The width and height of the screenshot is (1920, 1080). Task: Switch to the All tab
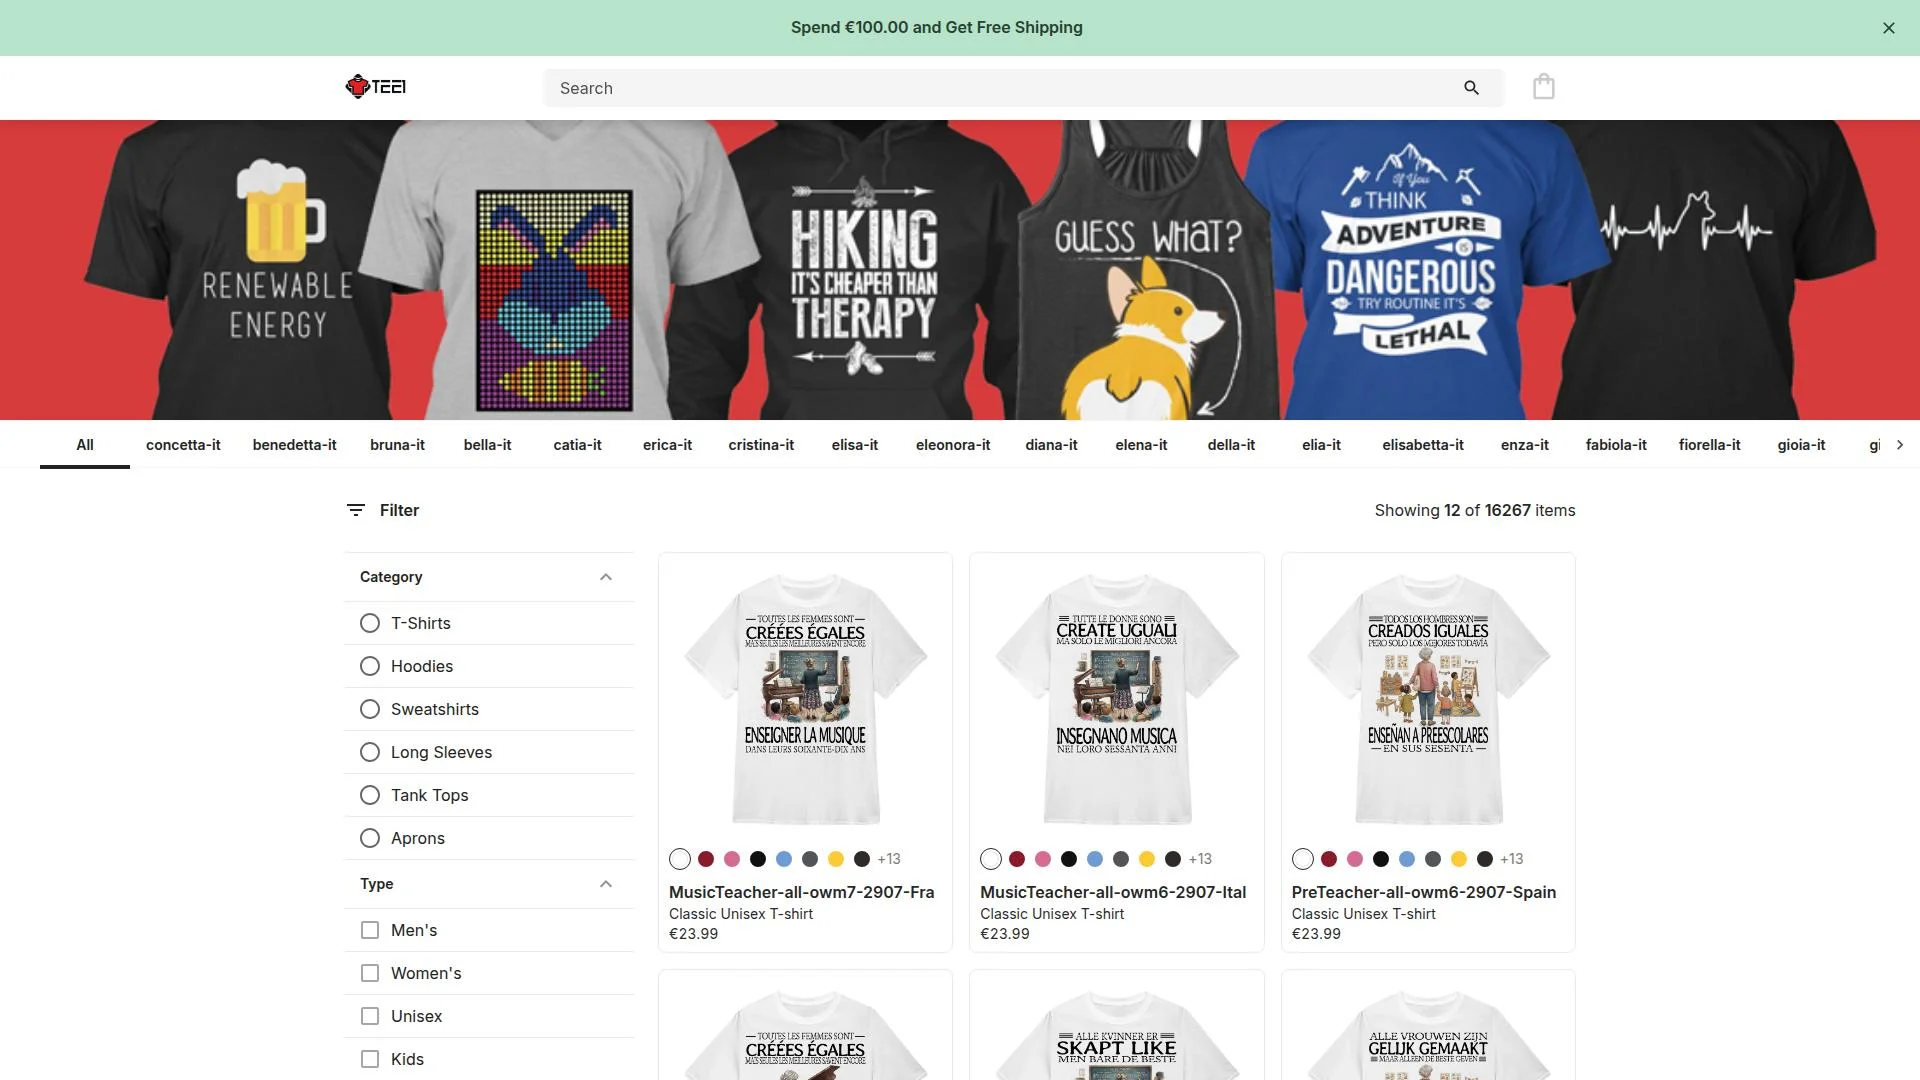[85, 445]
